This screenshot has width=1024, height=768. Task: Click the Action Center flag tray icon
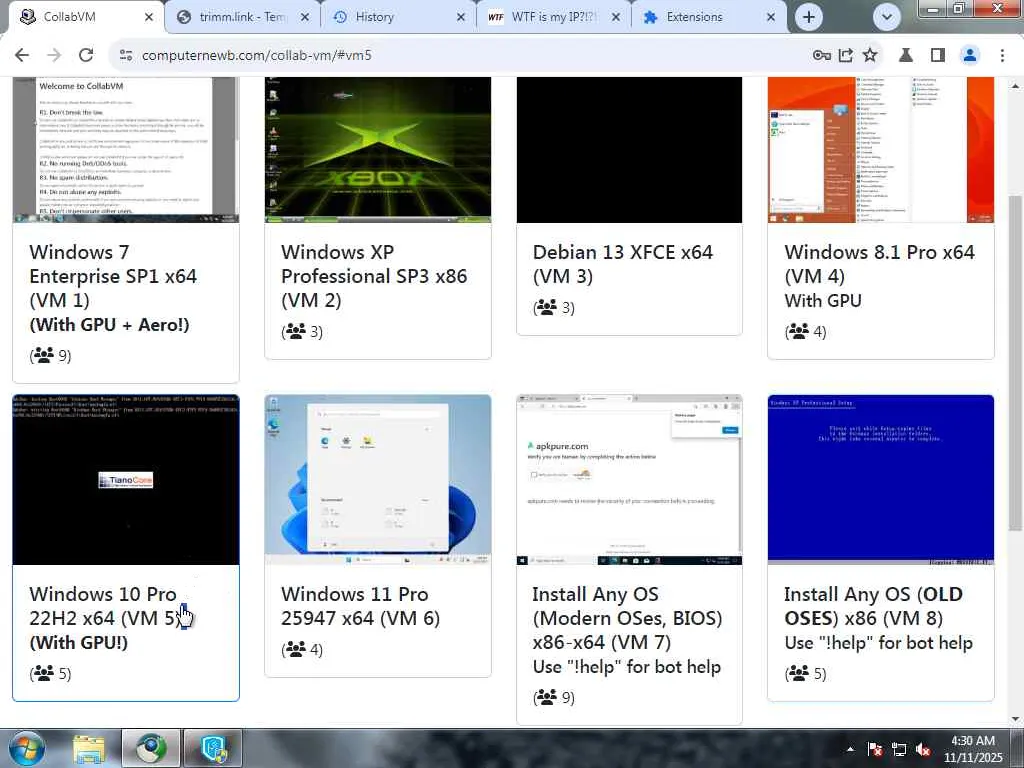[874, 749]
